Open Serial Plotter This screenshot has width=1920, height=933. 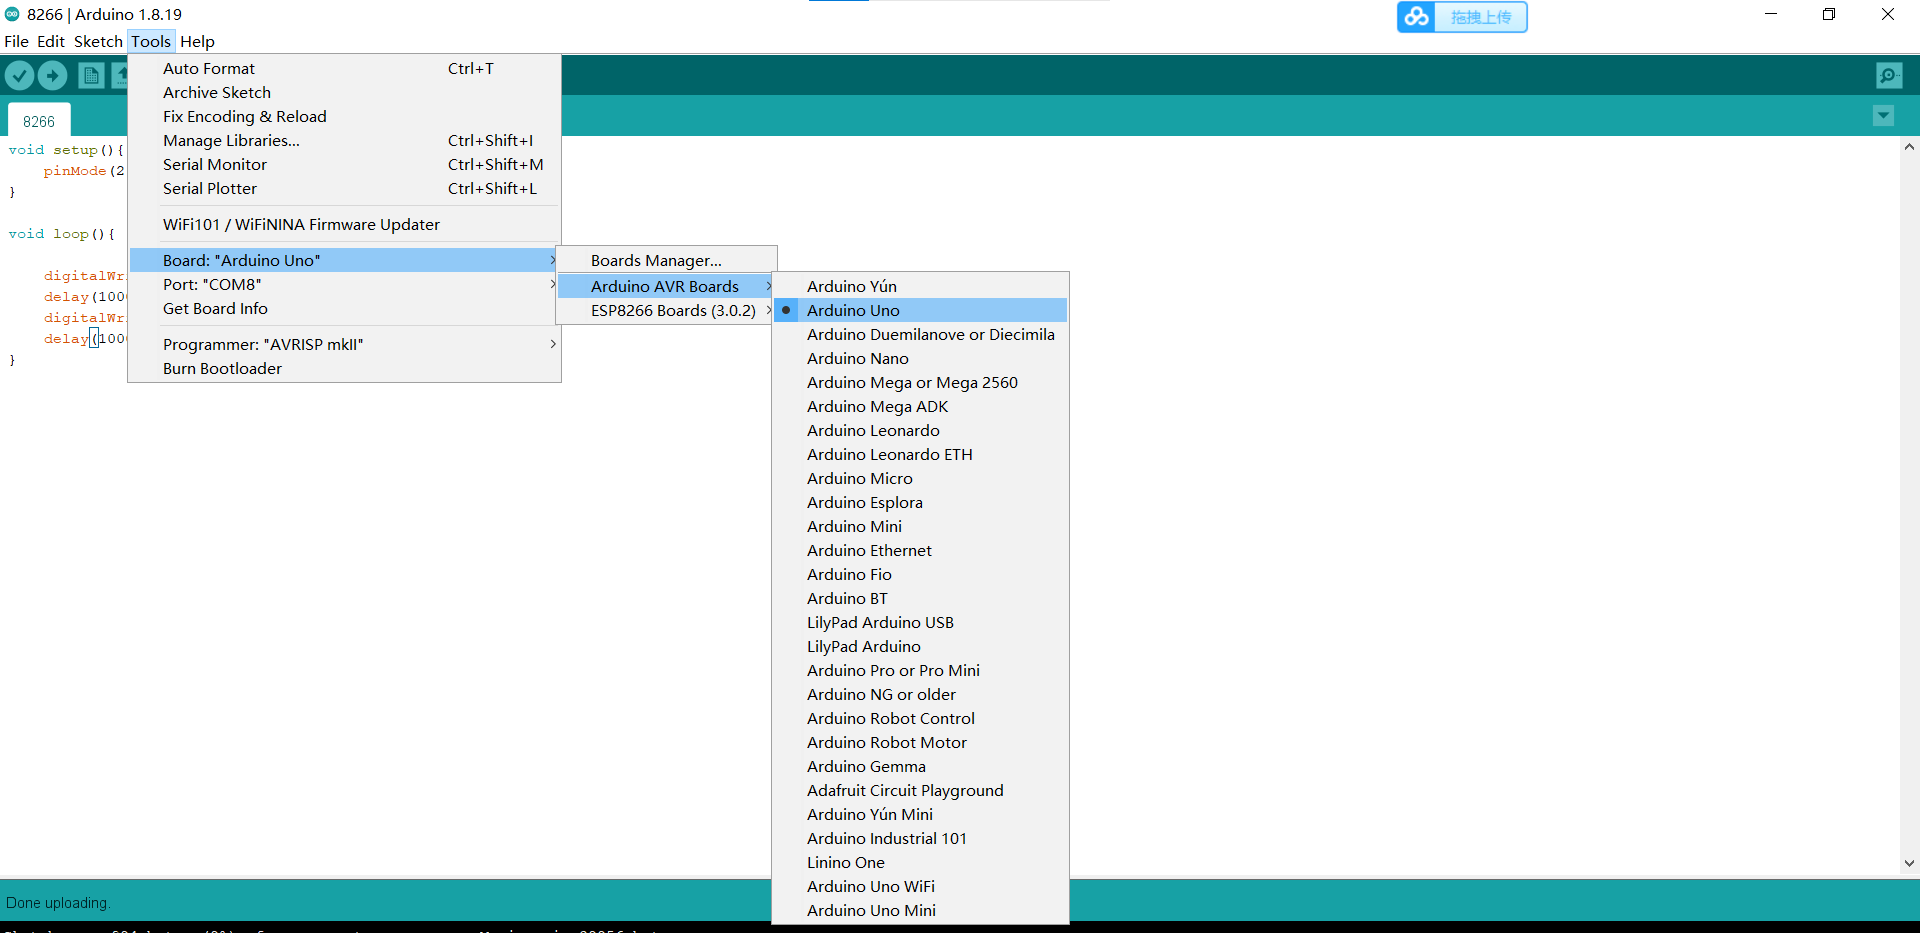coord(344,188)
